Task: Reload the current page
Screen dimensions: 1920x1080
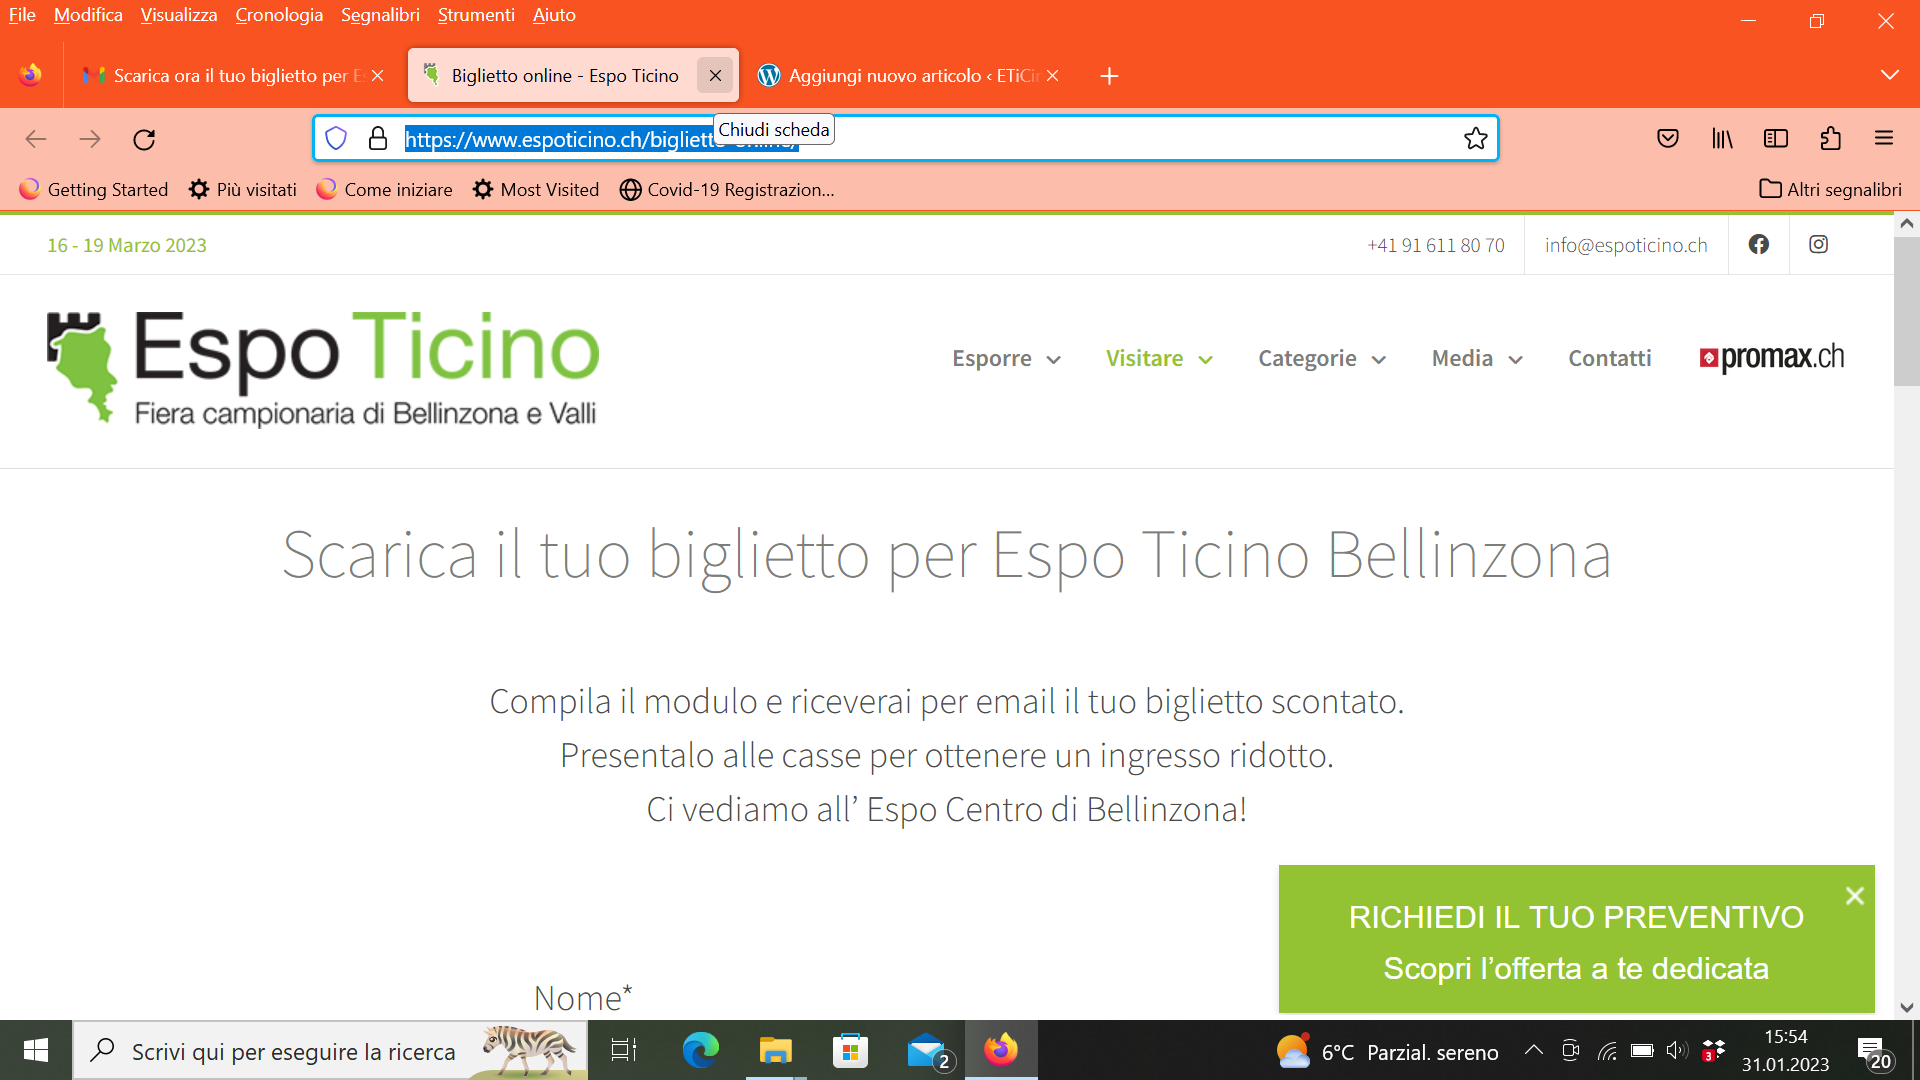Action: click(x=144, y=139)
